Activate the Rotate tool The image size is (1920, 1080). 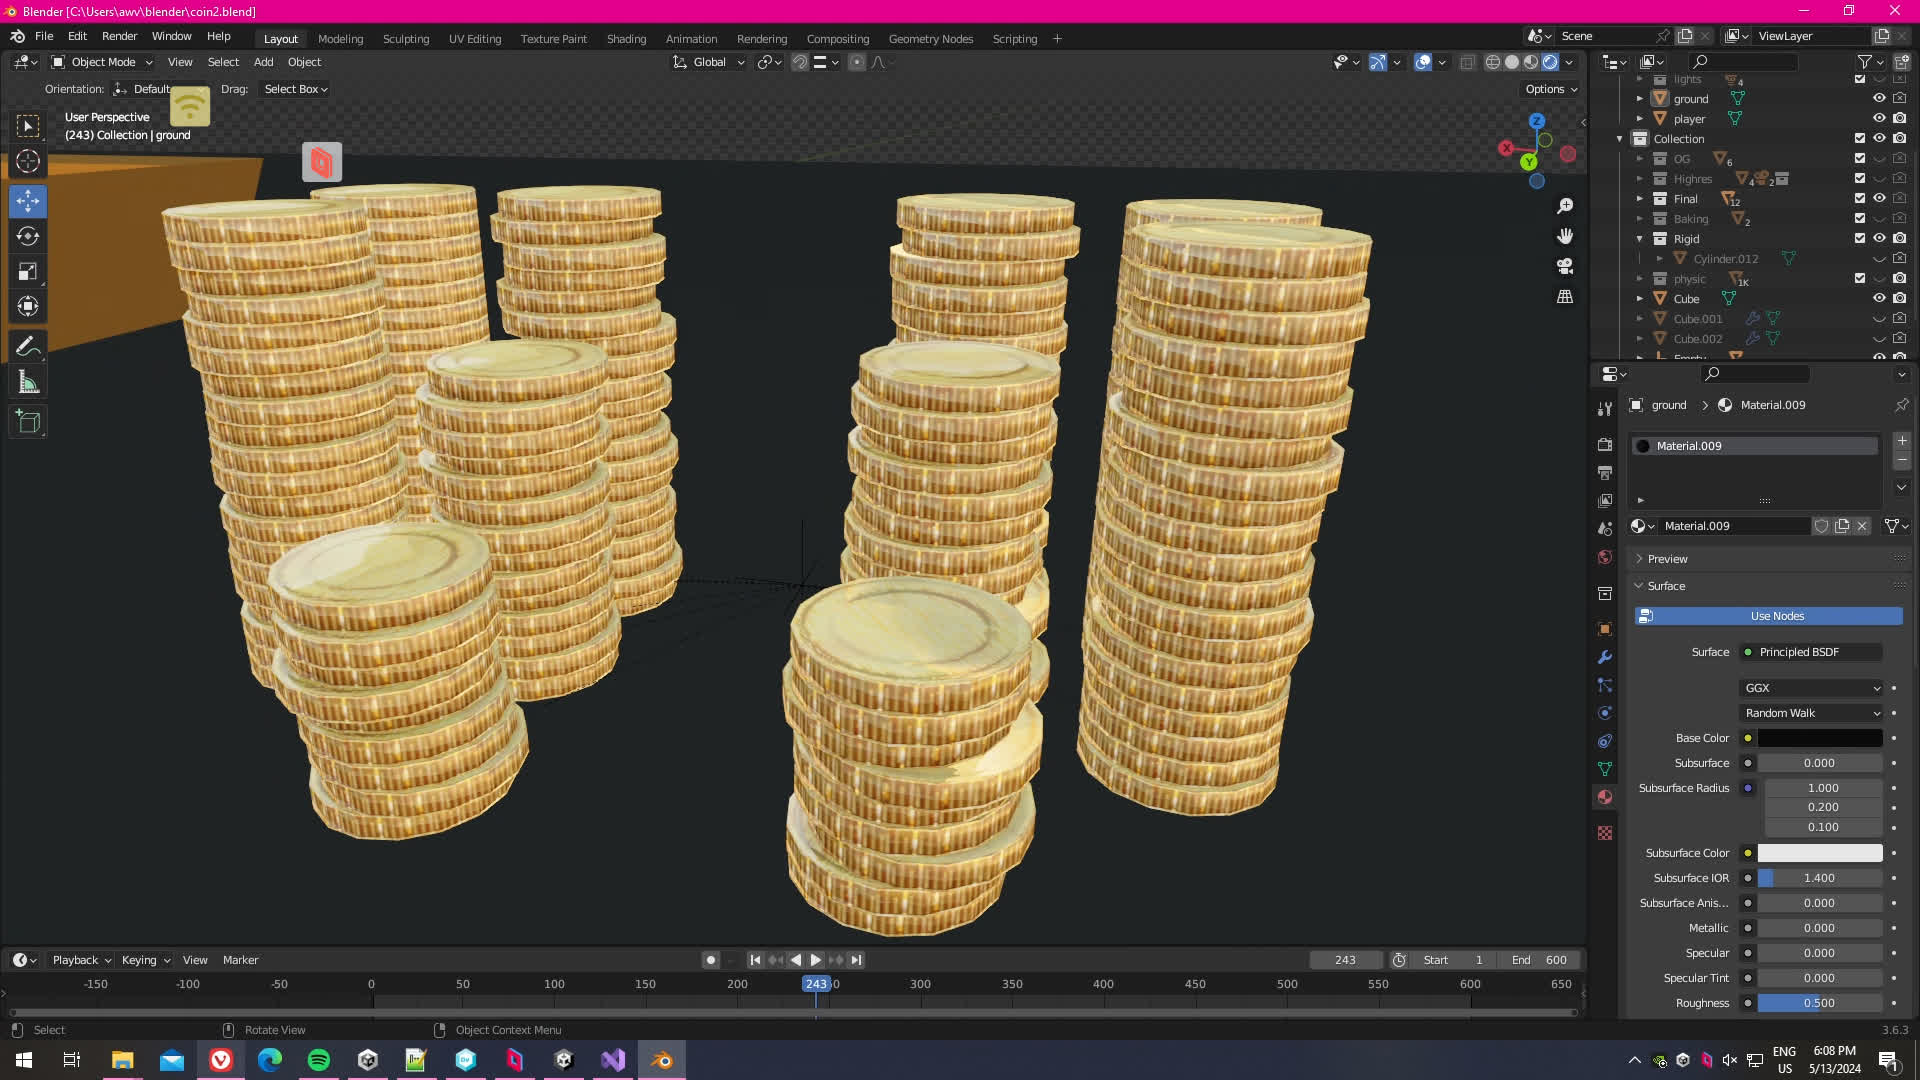tap(28, 236)
